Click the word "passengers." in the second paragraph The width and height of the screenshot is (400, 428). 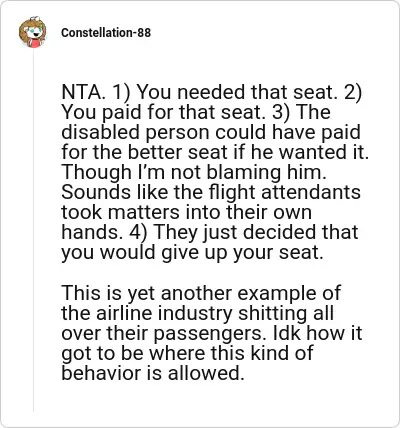[210, 334]
